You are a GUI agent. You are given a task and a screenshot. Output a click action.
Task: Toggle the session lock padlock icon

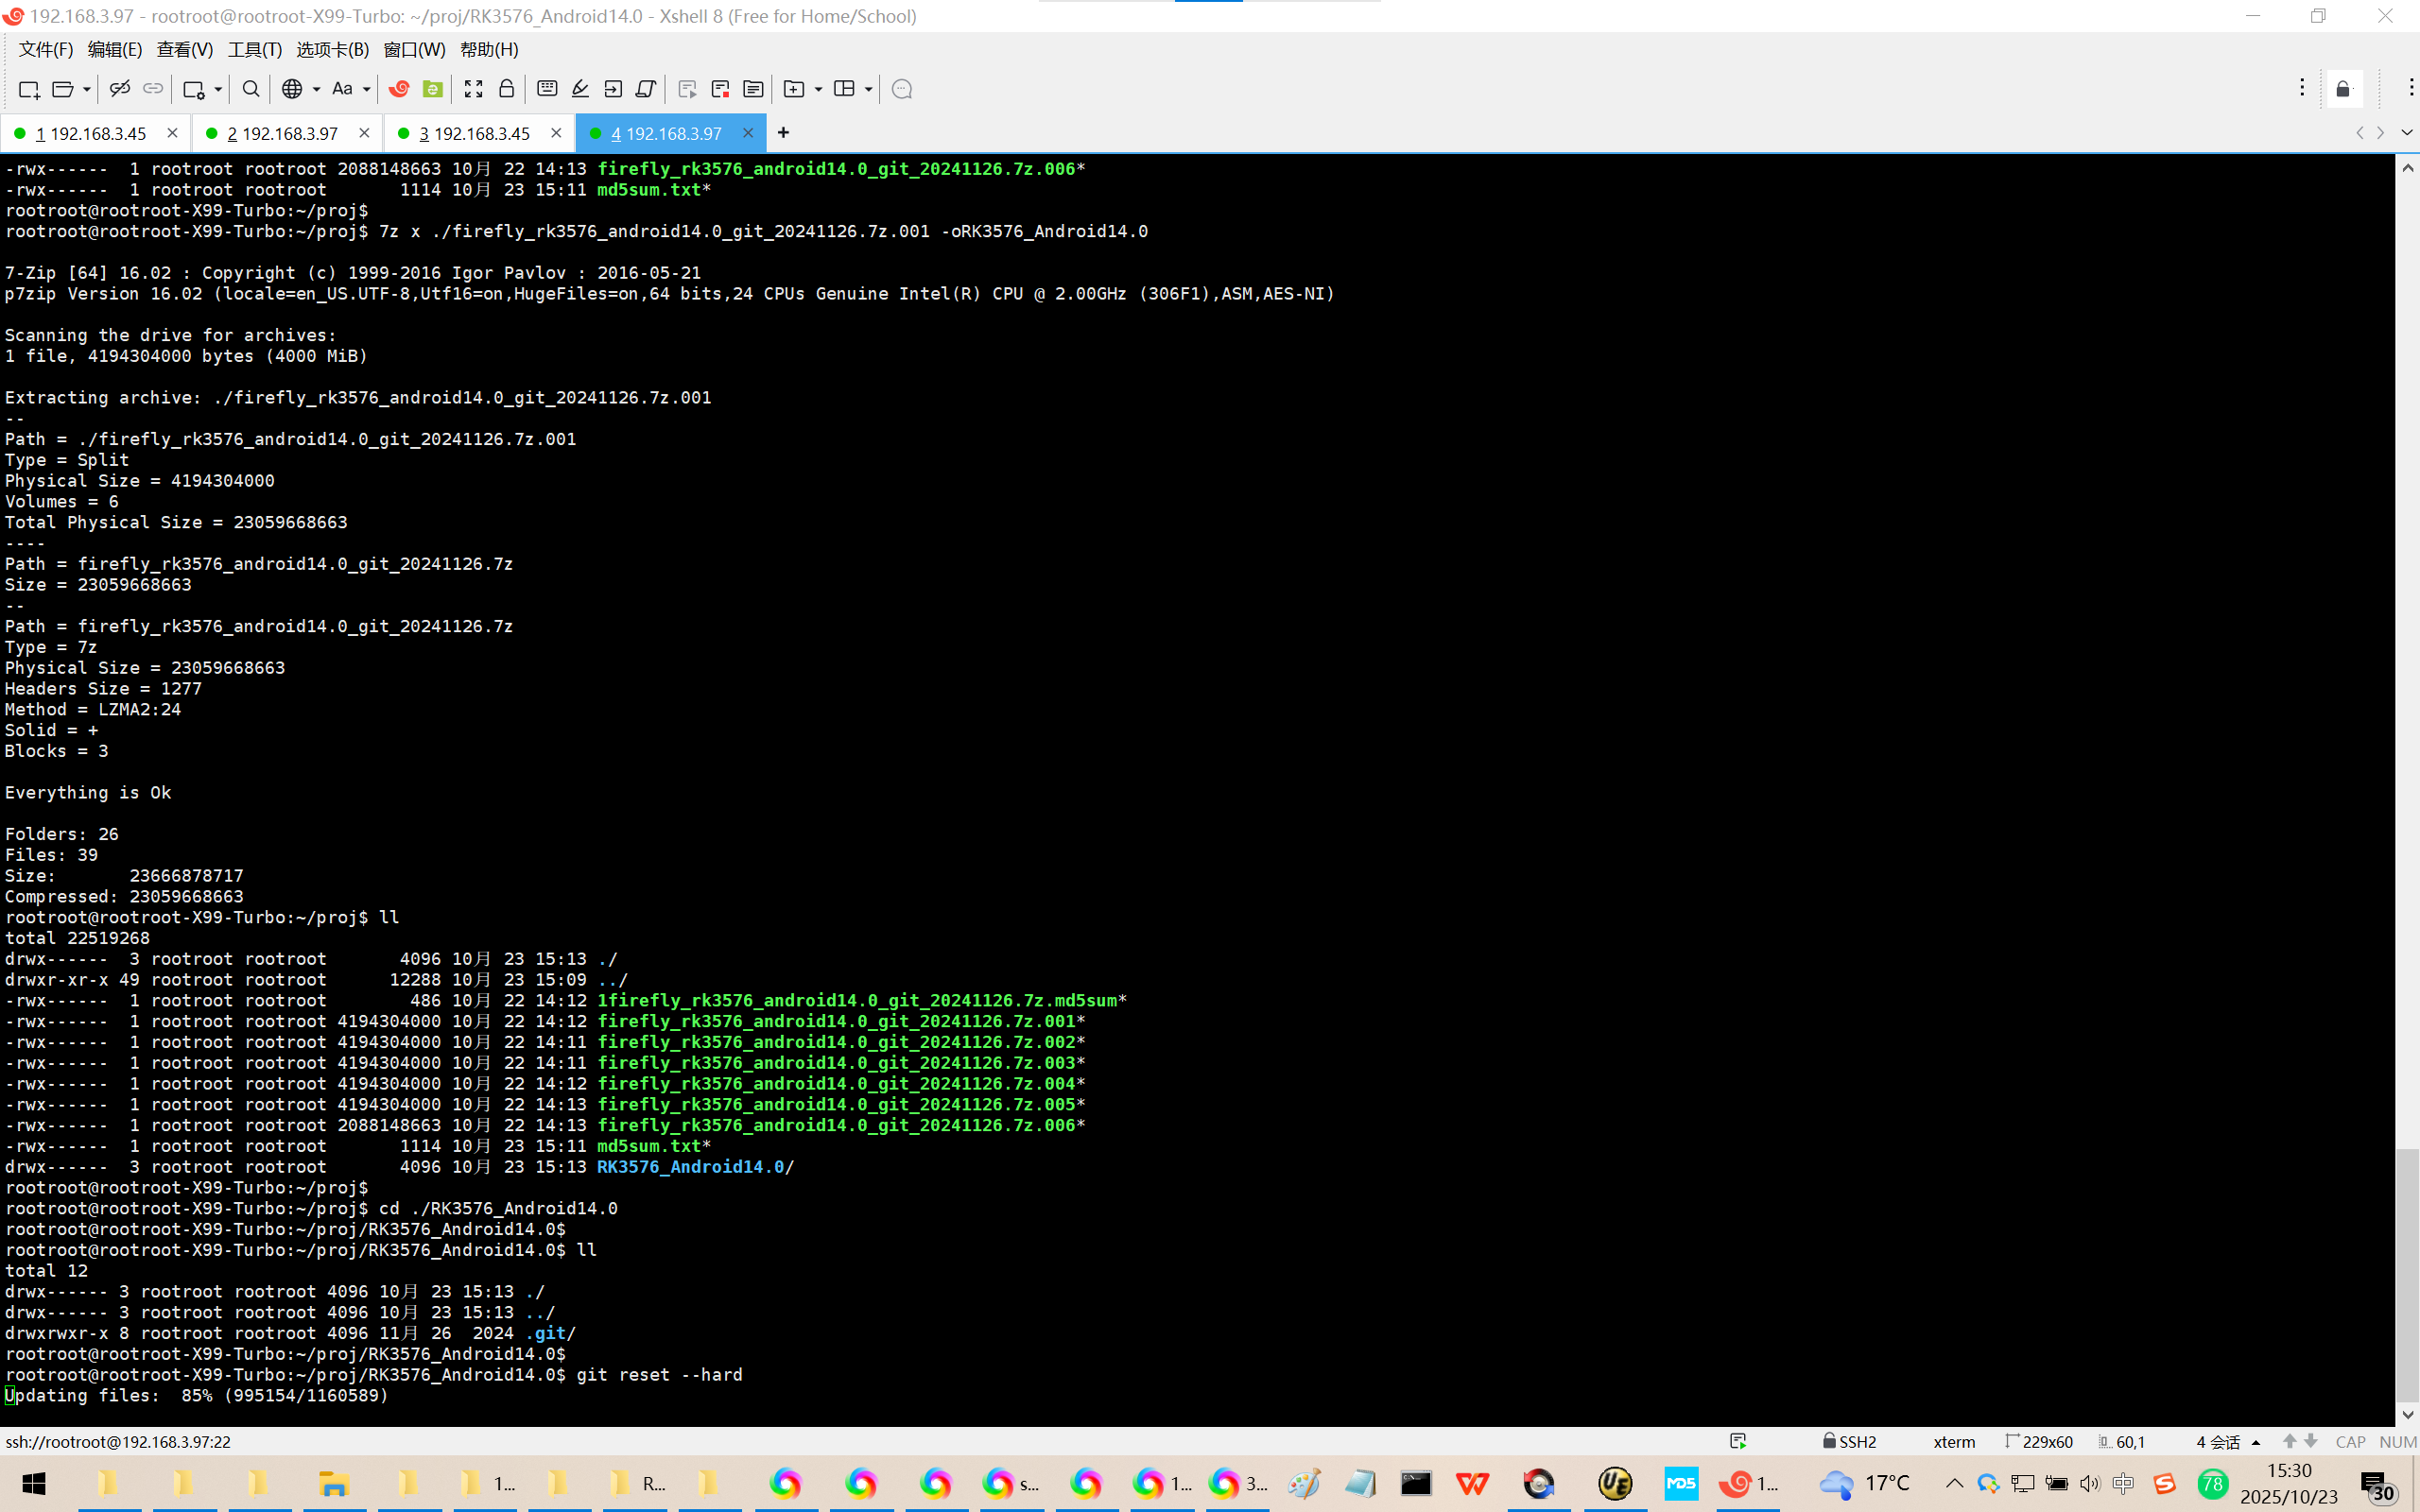tap(506, 89)
